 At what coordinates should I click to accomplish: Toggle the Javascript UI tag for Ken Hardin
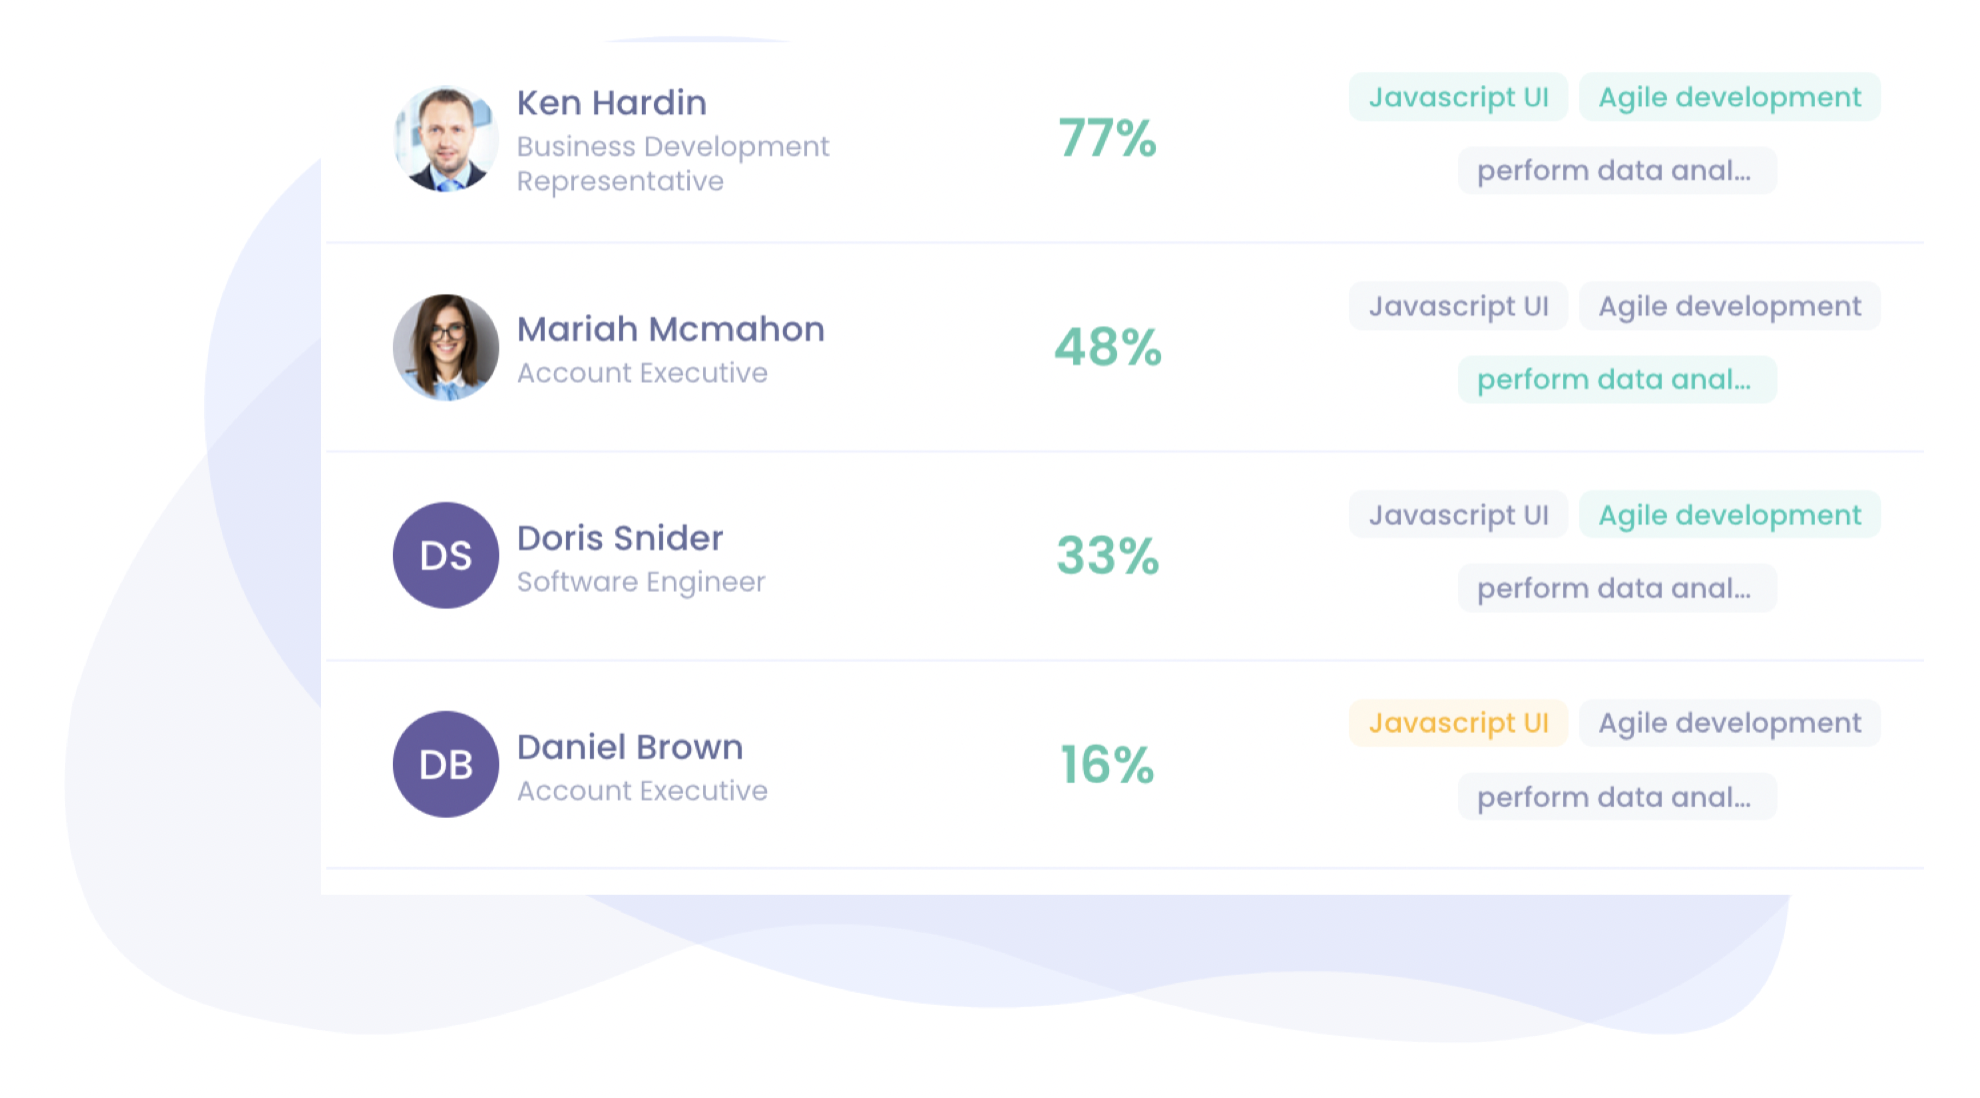pyautogui.click(x=1457, y=97)
